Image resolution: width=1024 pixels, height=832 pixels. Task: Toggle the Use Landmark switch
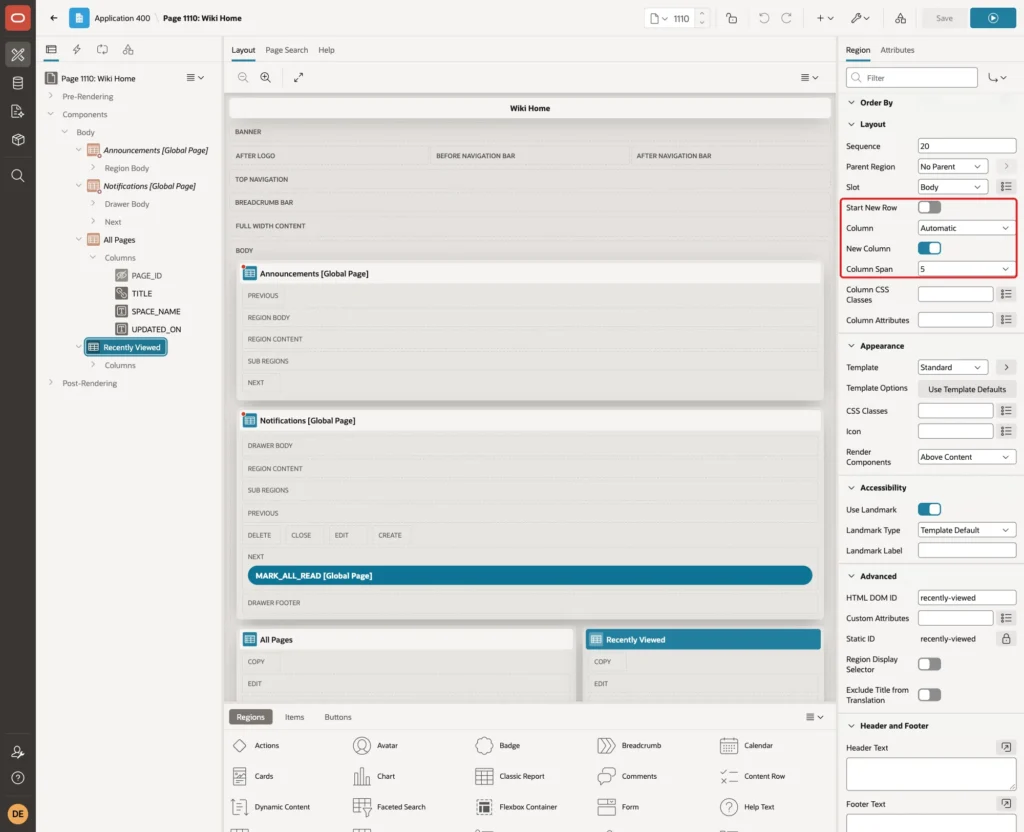[929, 509]
